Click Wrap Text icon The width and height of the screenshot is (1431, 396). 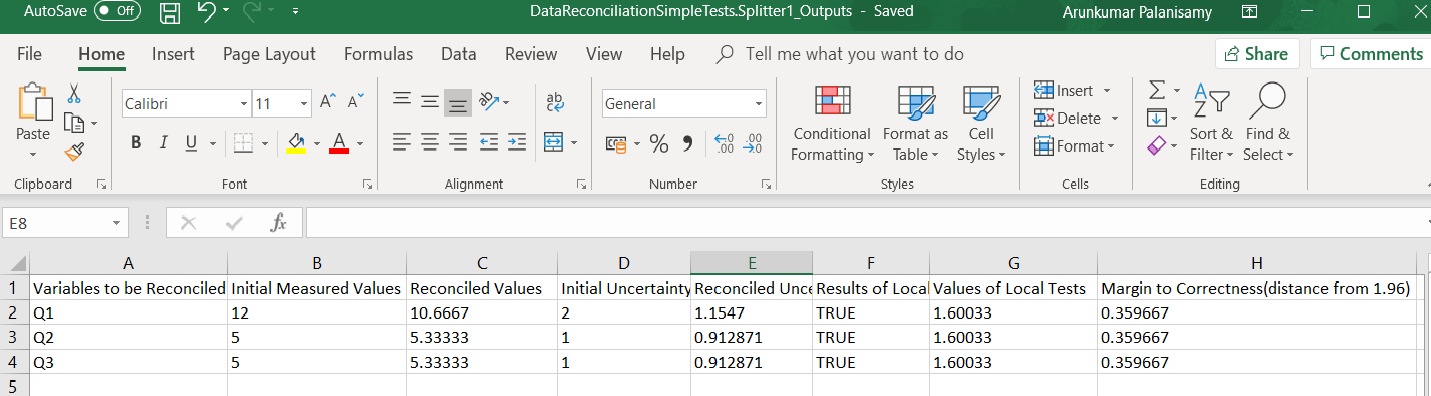[555, 101]
